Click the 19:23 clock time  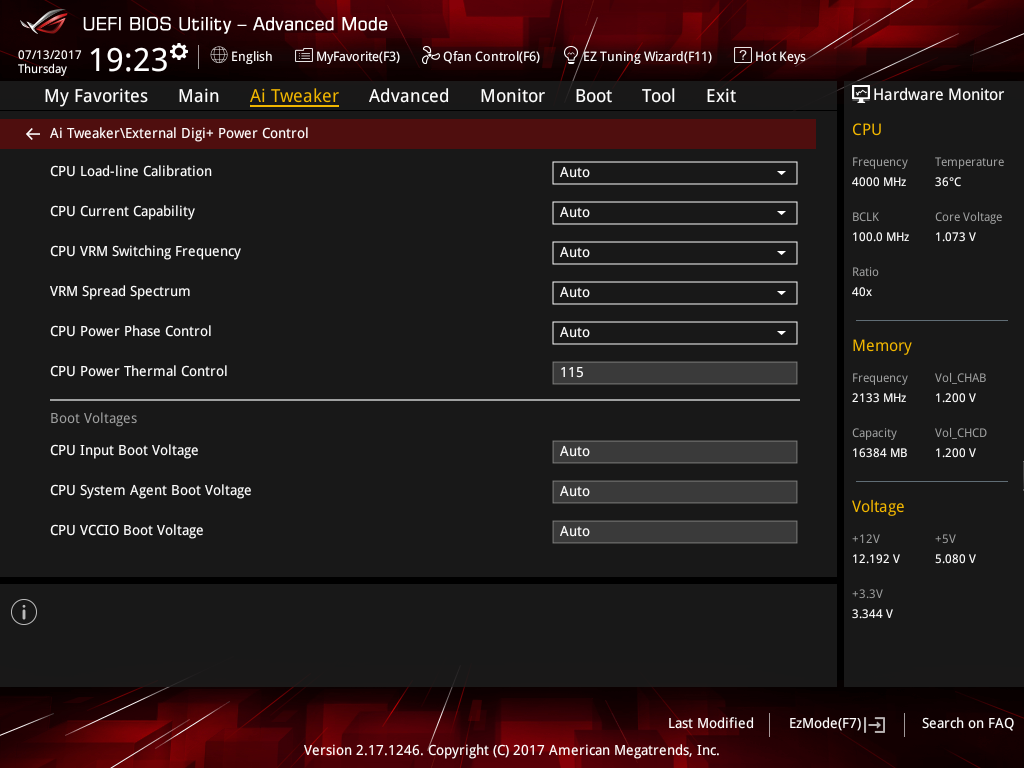pyautogui.click(x=129, y=59)
